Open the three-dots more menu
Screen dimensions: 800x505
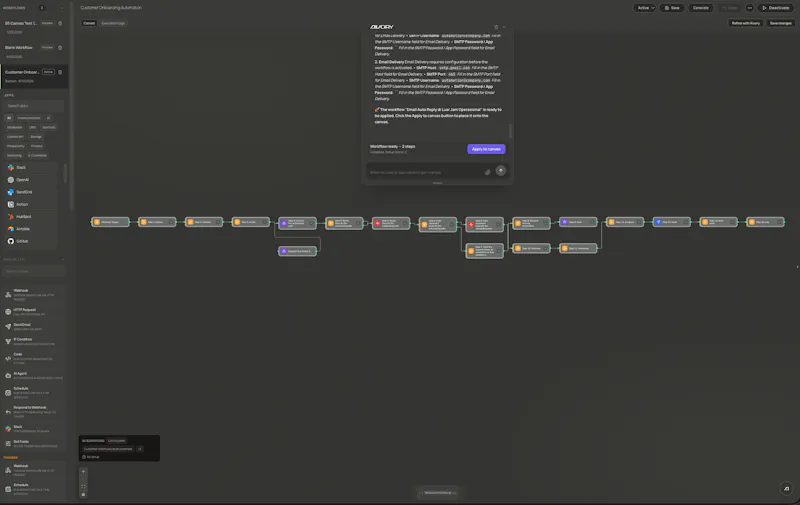pyautogui.click(x=749, y=8)
